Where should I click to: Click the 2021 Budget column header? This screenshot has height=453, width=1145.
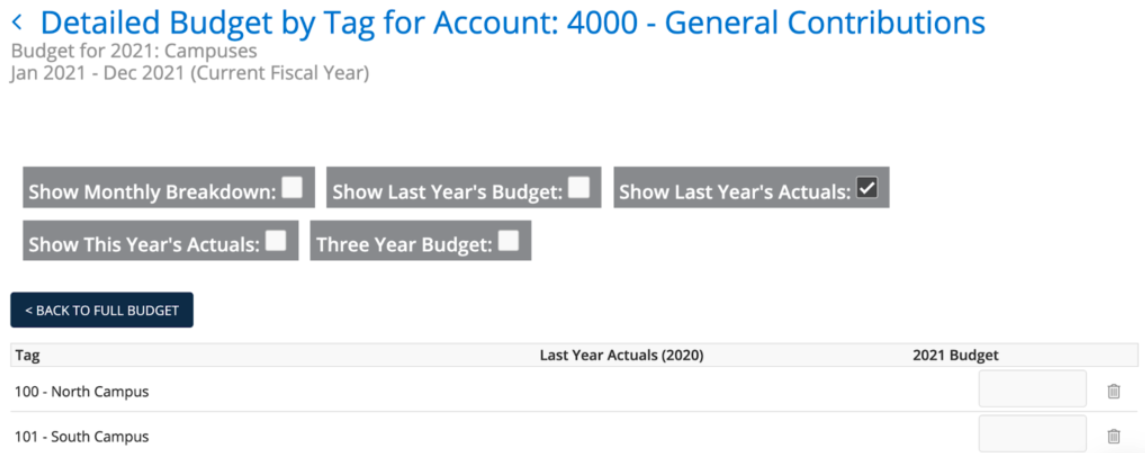[955, 356]
